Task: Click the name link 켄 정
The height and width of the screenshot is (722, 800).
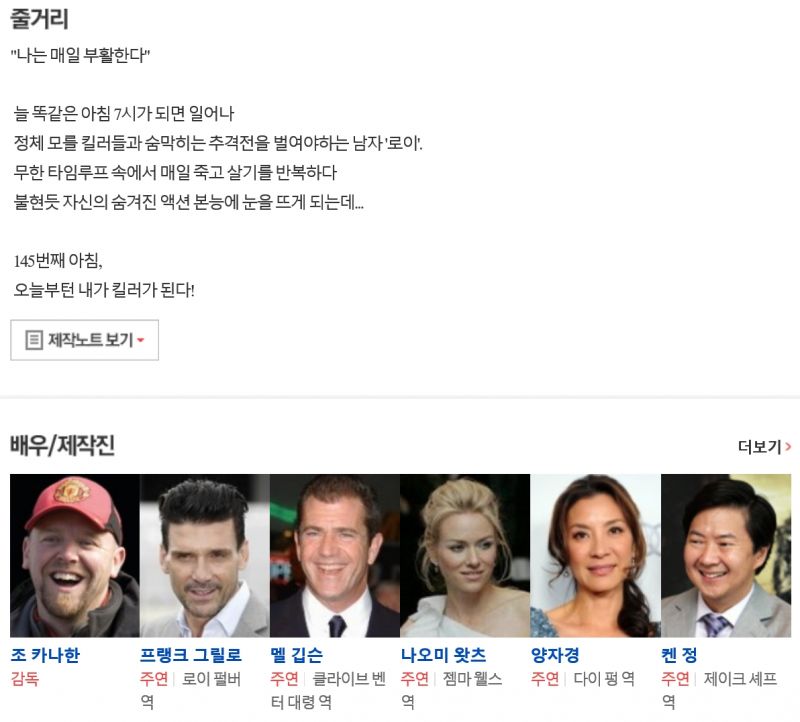Action: [679, 655]
